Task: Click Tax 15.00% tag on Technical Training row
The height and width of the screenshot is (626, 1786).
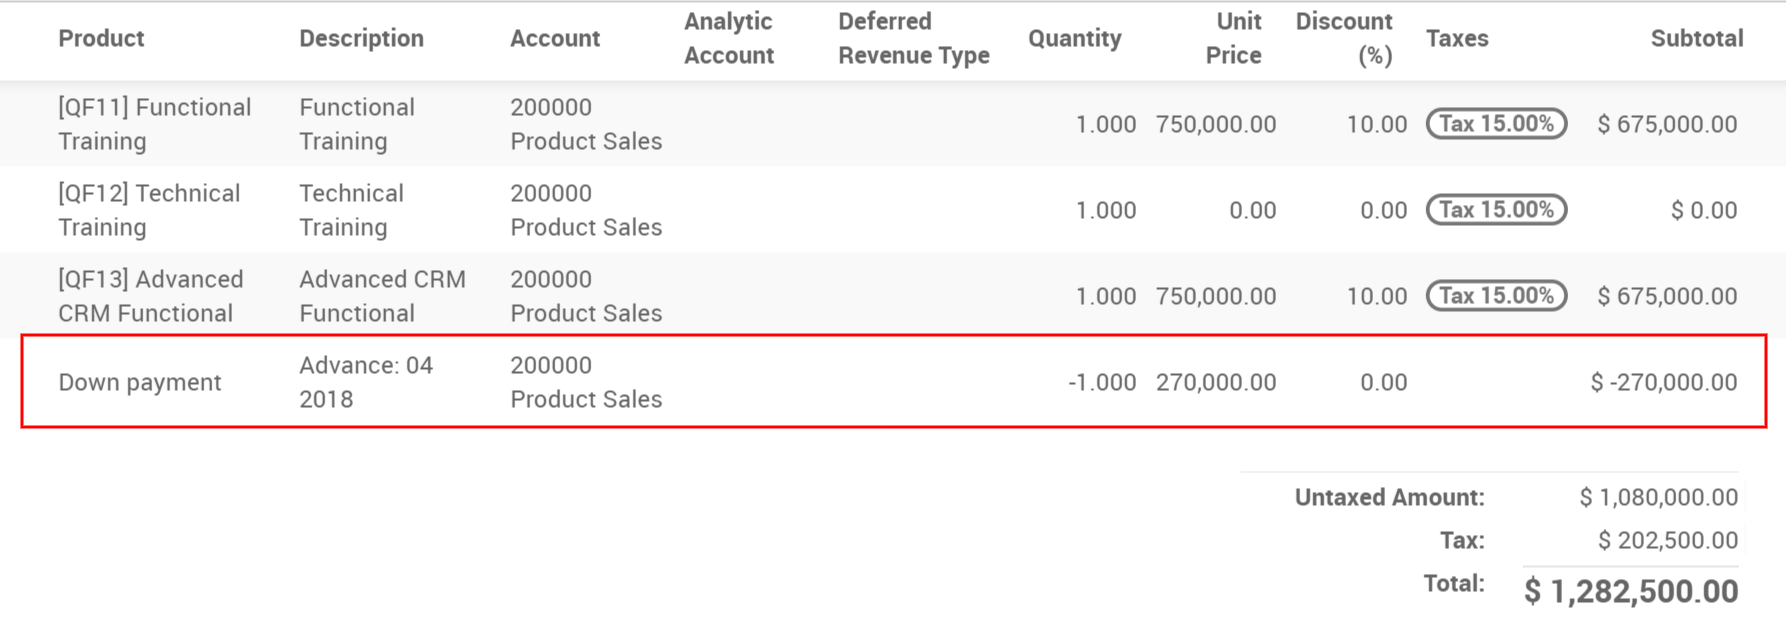Action: pyautogui.click(x=1496, y=210)
